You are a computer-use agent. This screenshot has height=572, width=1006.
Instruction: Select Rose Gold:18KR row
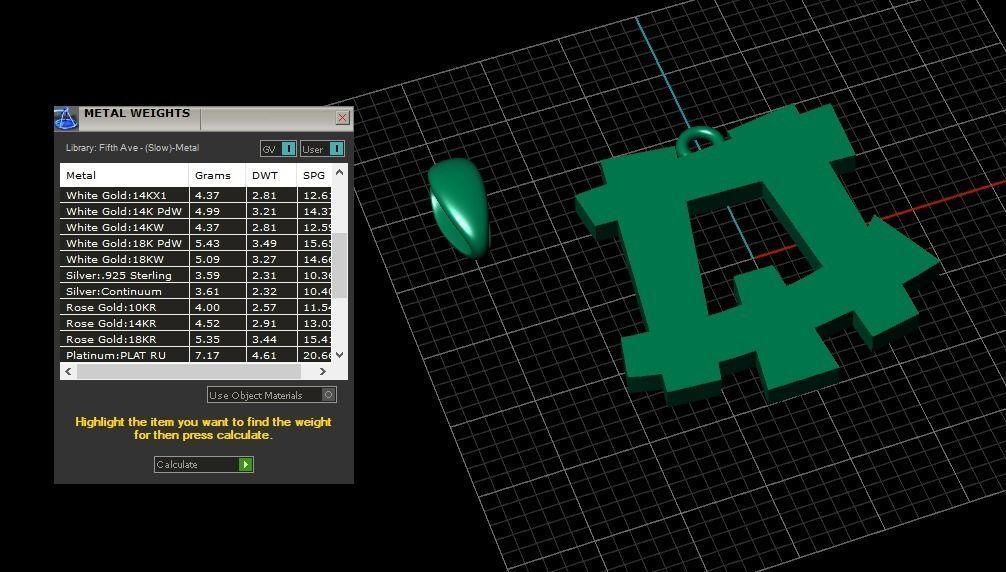coord(196,339)
